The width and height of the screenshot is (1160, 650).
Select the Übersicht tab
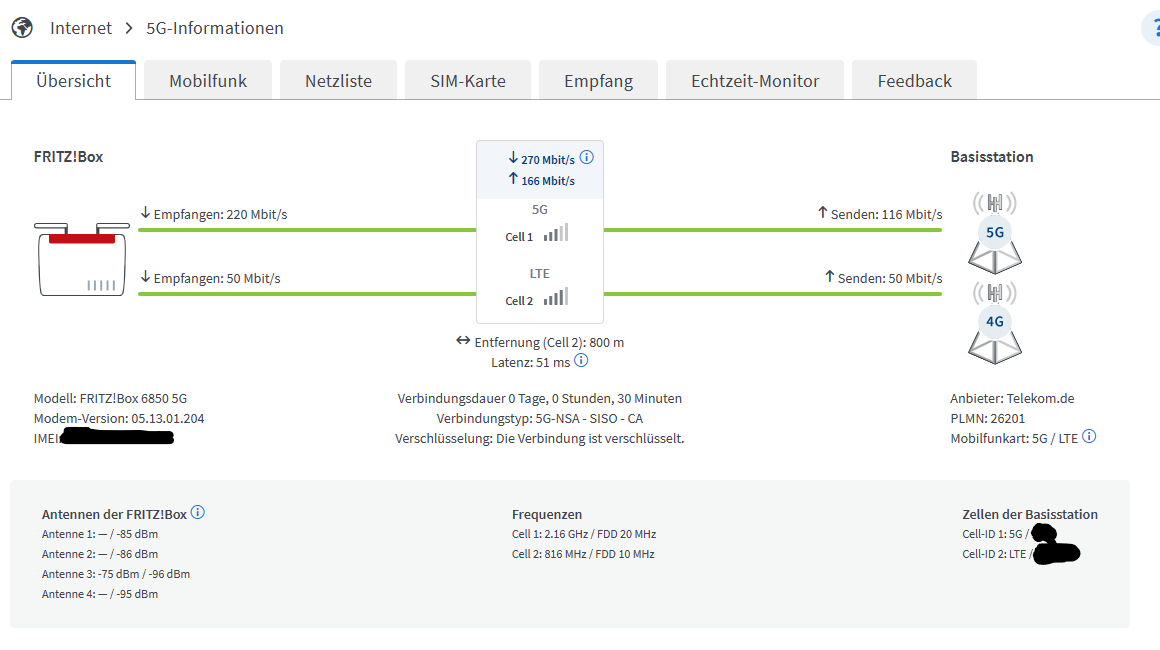tap(73, 81)
